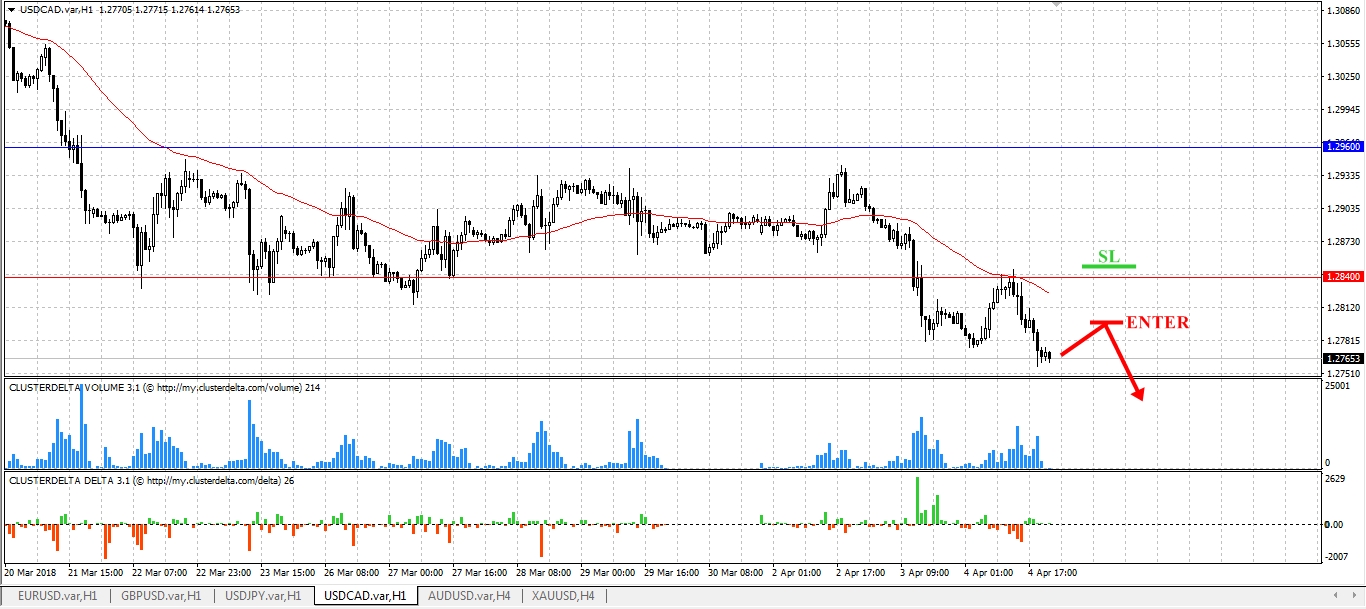Image resolution: width=1366 pixels, height=609 pixels.
Task: Click the 1.30860 price scale value
Action: tap(1344, 10)
